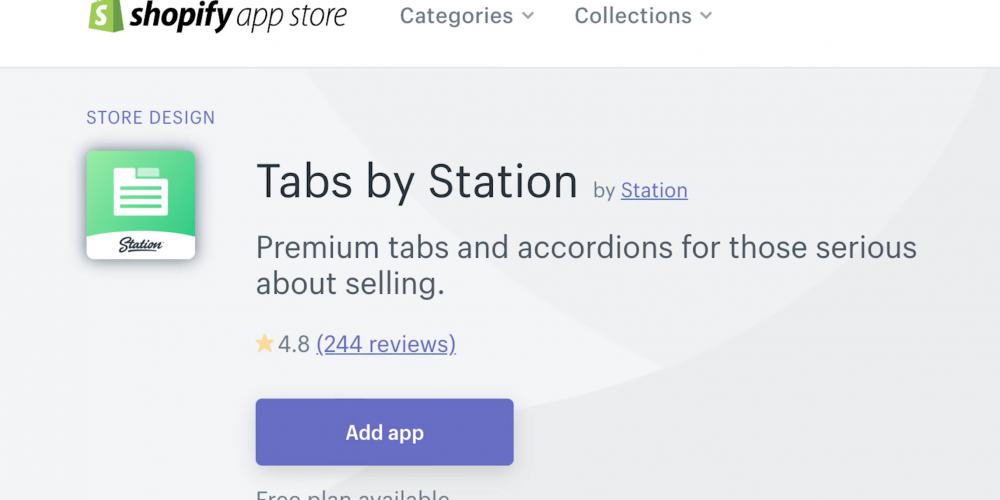Go to the STORE DESIGN category

pyautogui.click(x=151, y=118)
